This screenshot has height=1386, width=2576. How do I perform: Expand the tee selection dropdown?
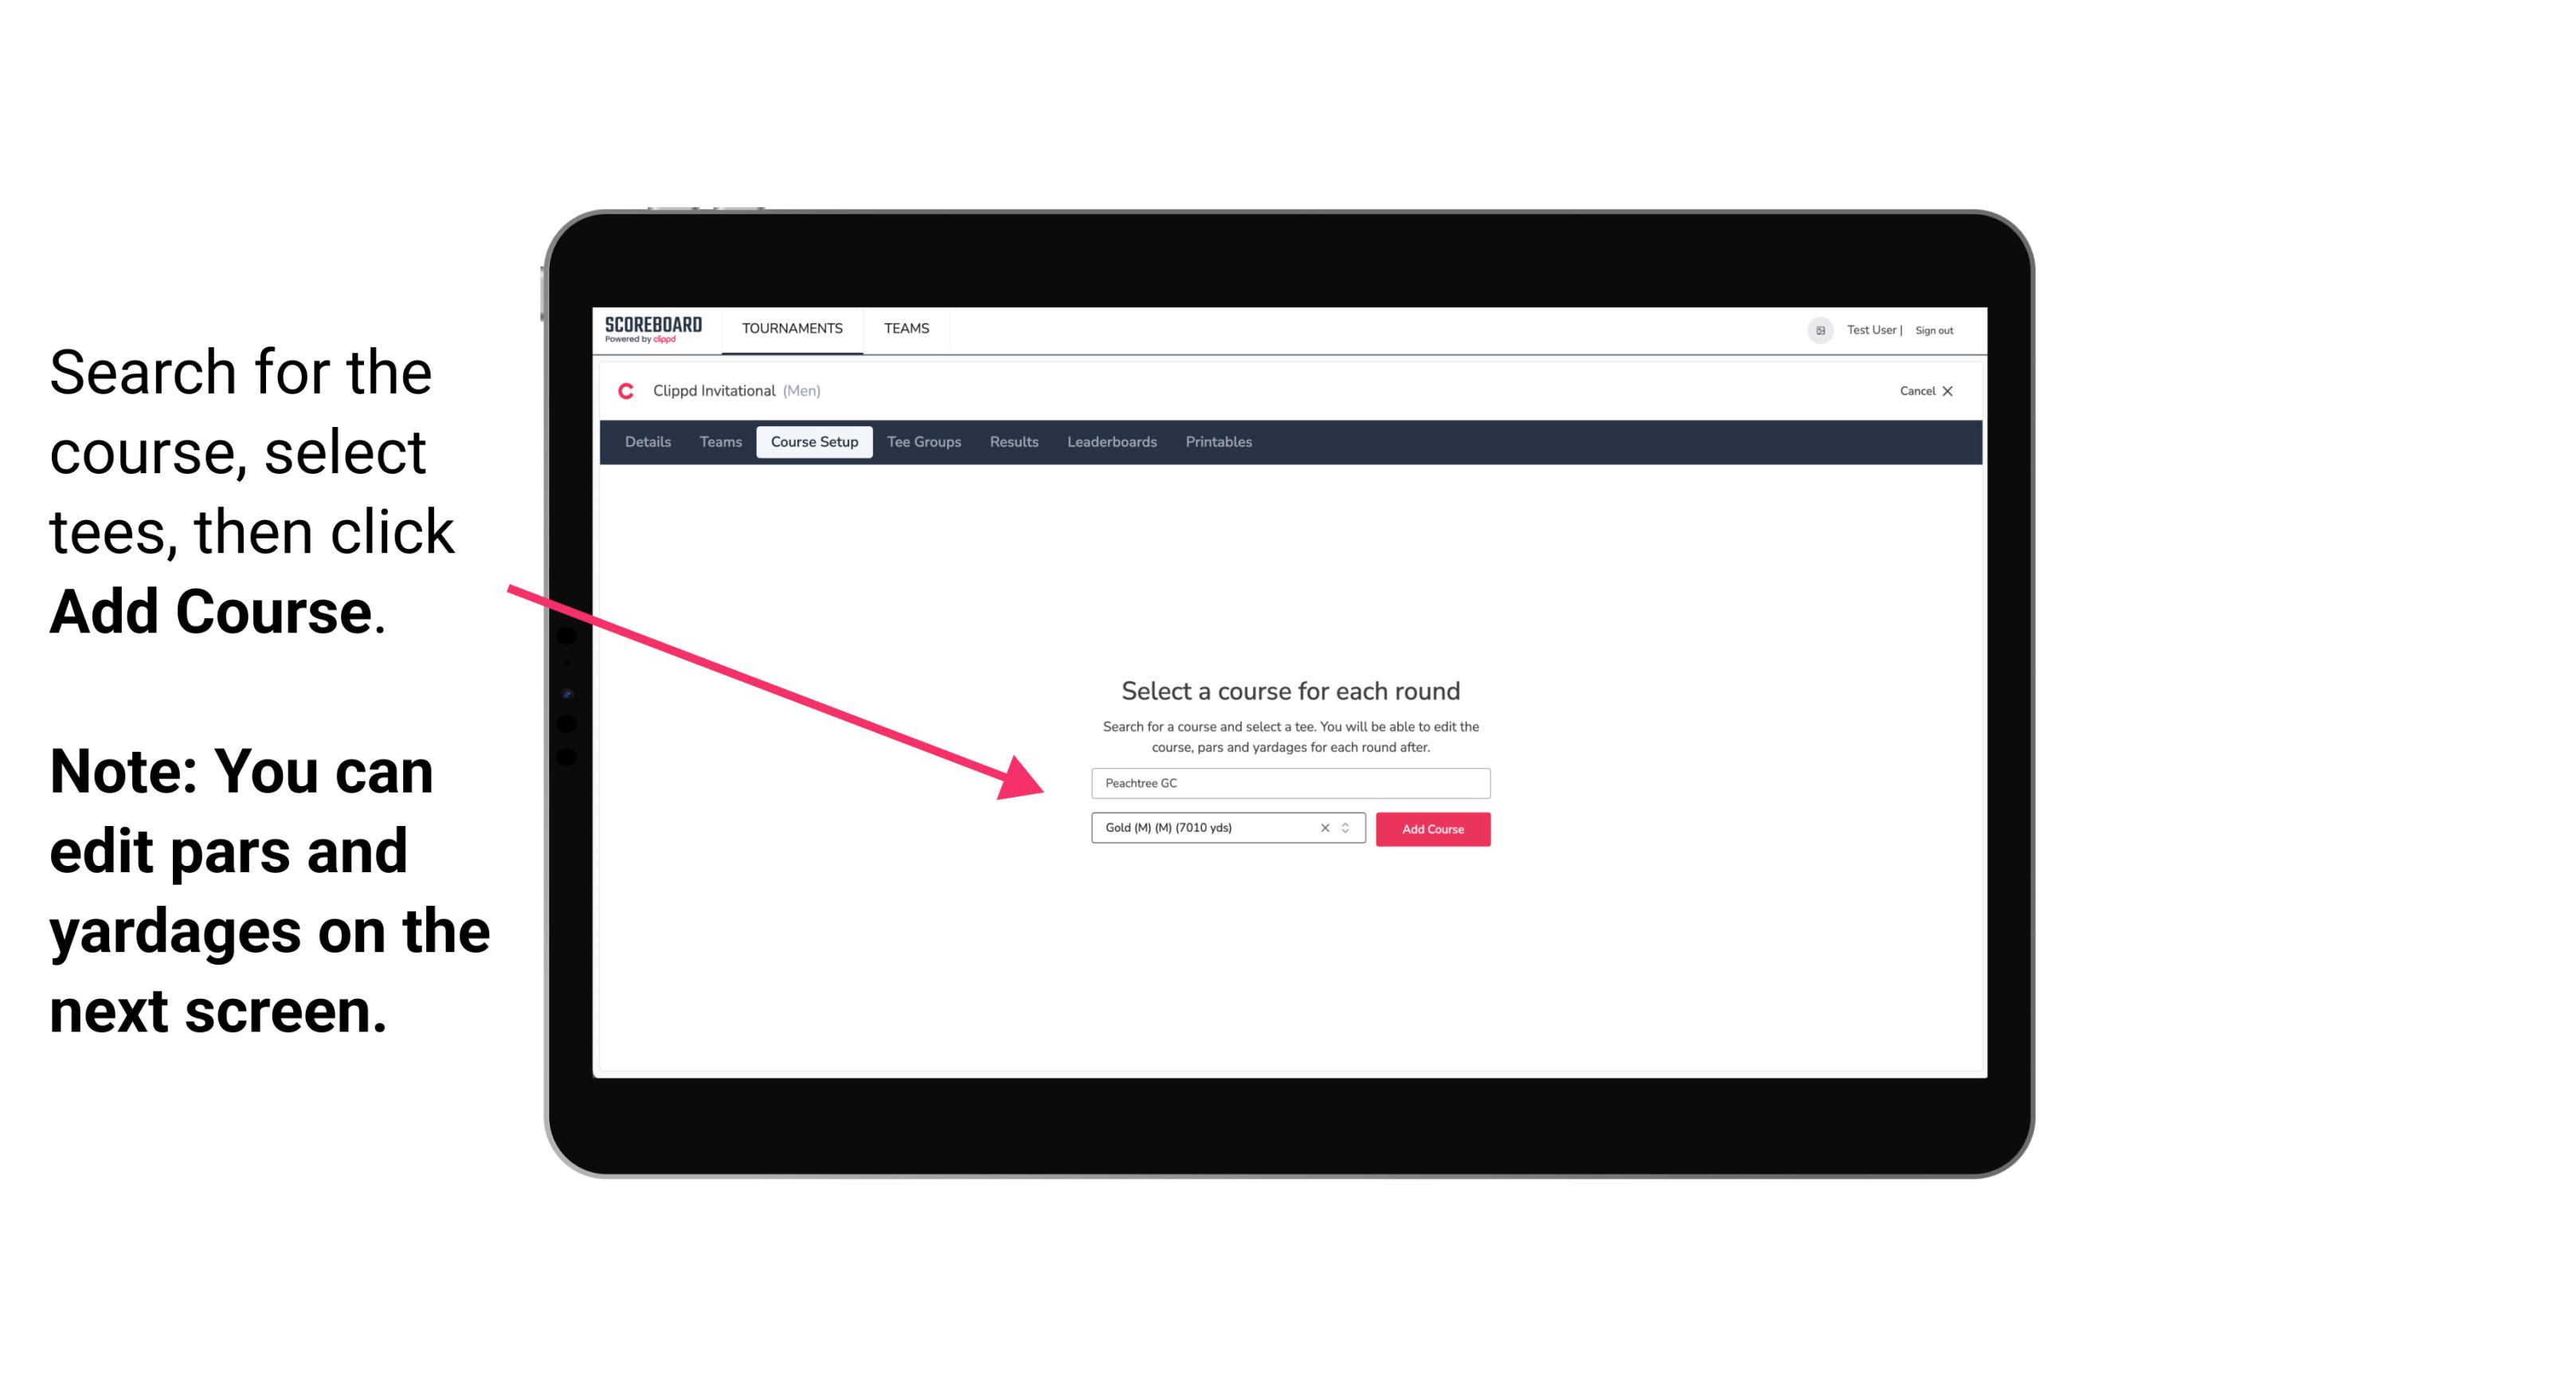(x=1346, y=828)
